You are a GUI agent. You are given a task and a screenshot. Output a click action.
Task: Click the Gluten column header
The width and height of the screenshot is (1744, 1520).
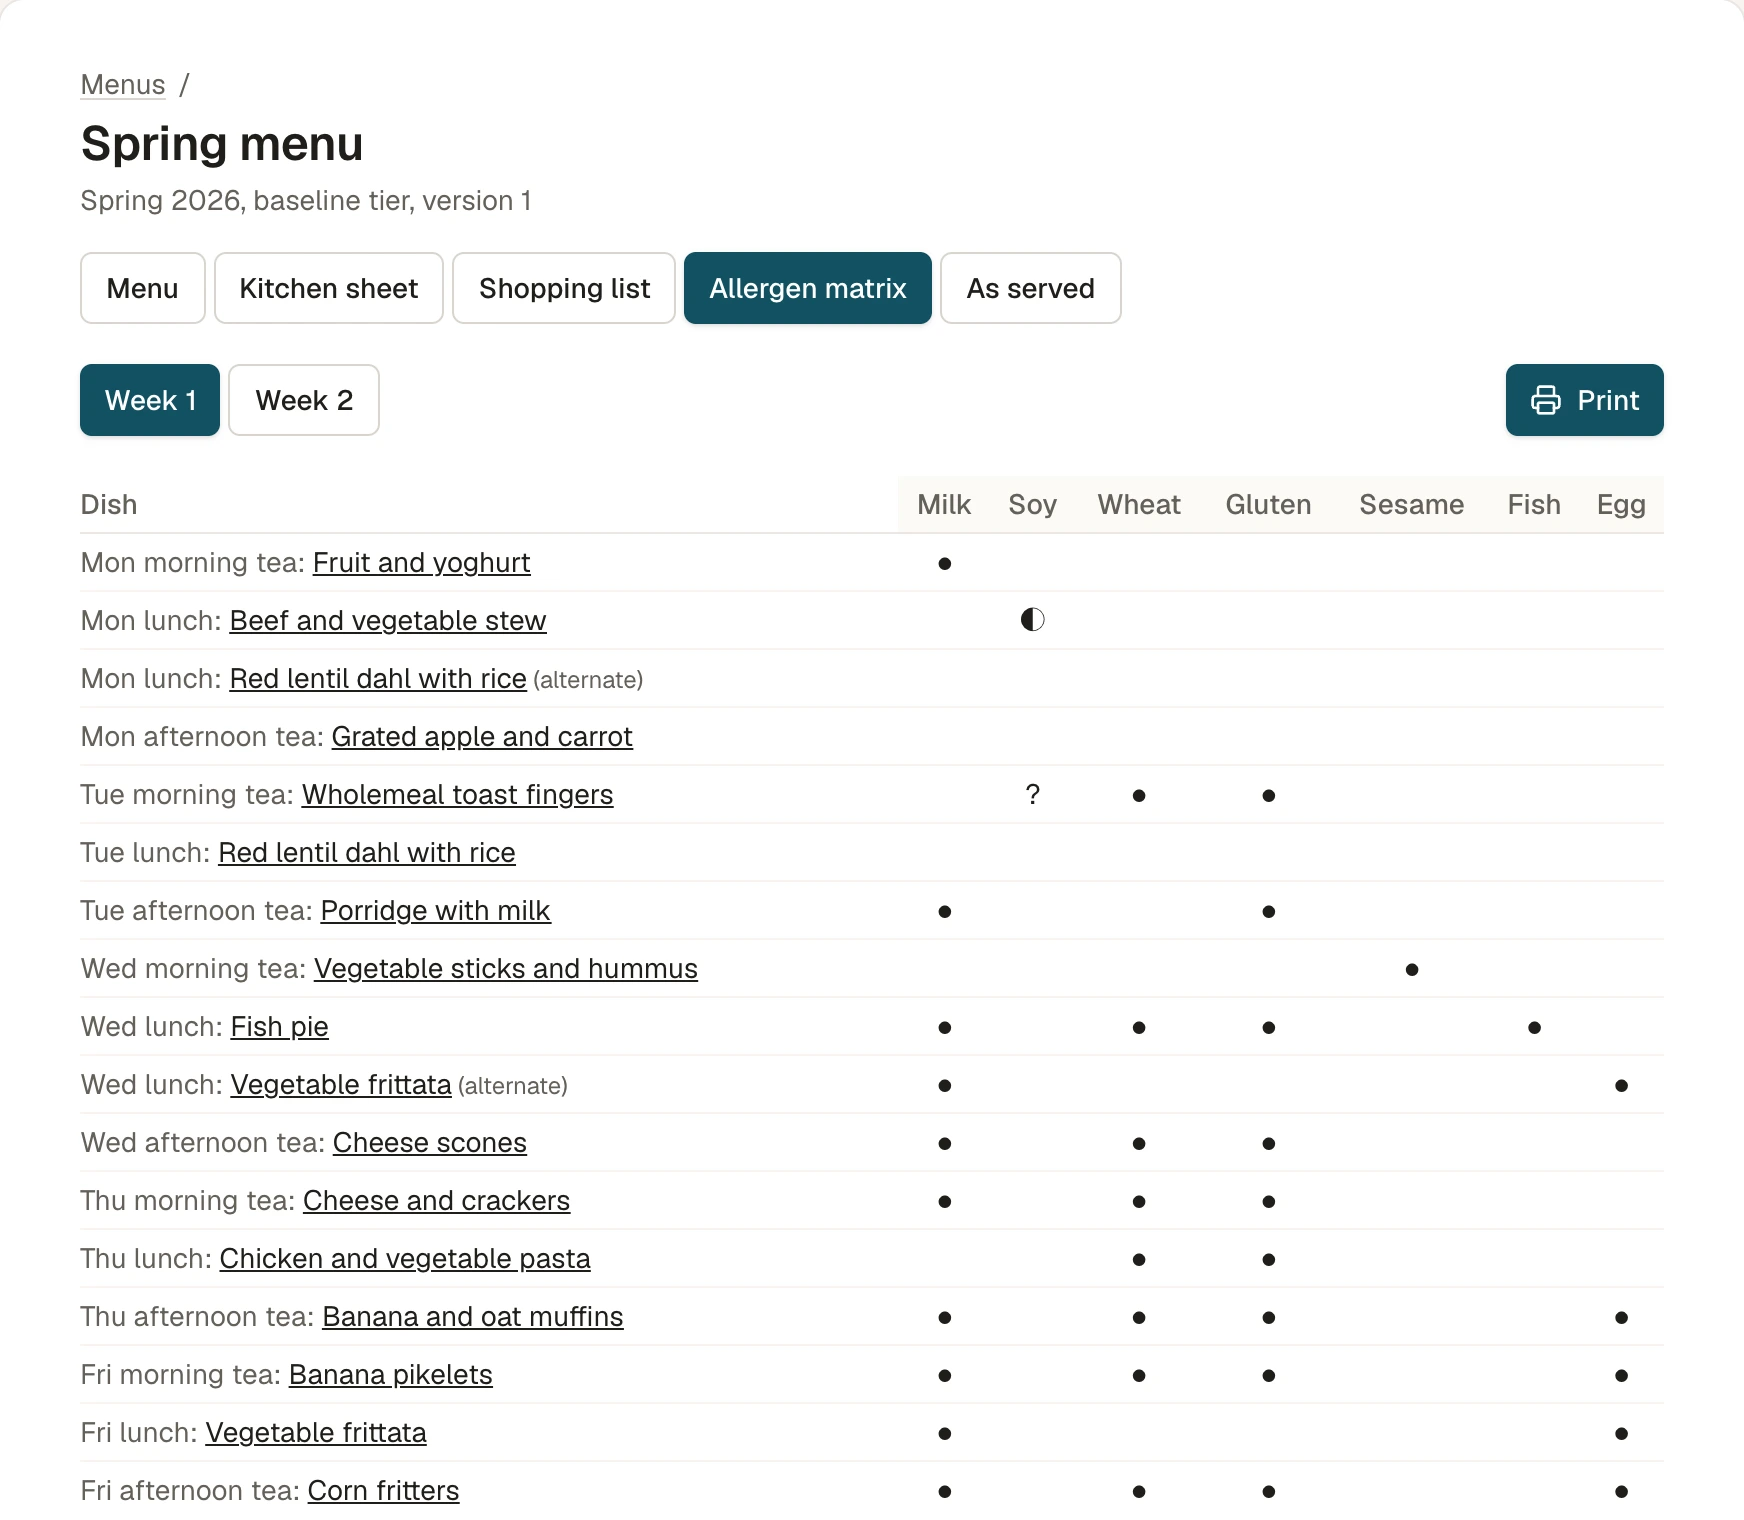pos(1268,504)
